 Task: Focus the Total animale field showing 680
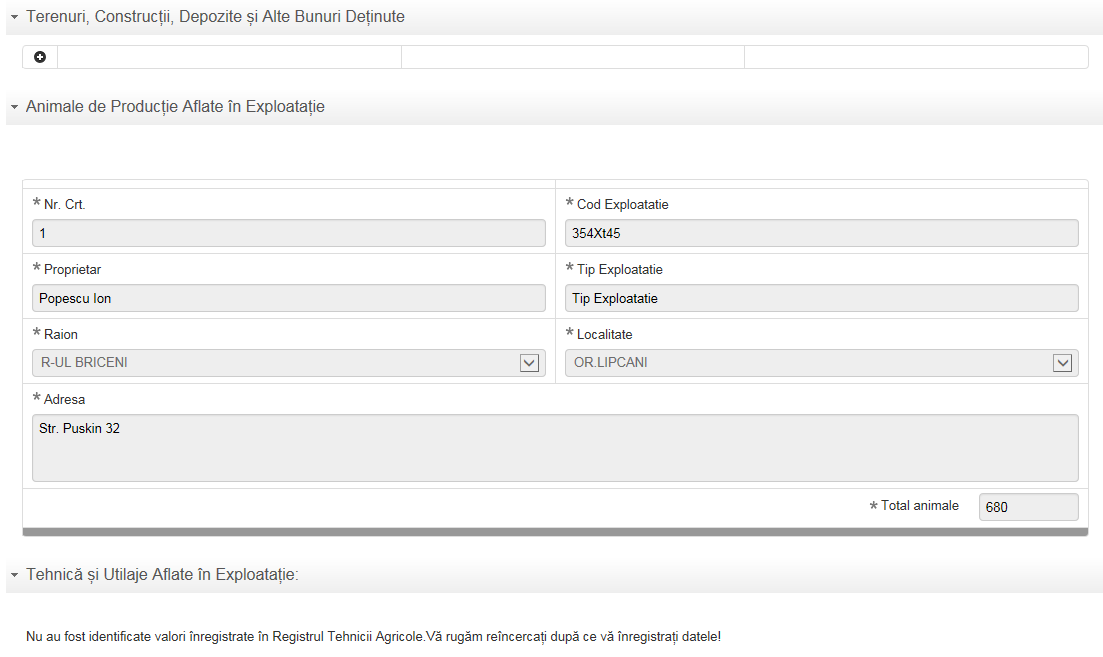(x=1028, y=507)
